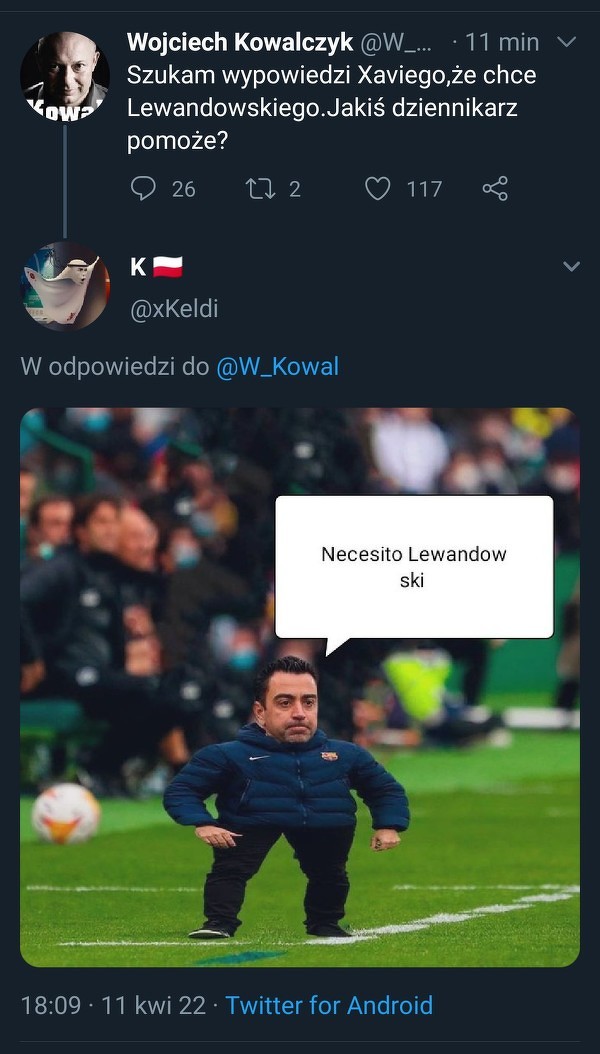600x1054 pixels.
Task: Click the 18:09 · 11 kwi 22 timestamp
Action: (x=114, y=1006)
